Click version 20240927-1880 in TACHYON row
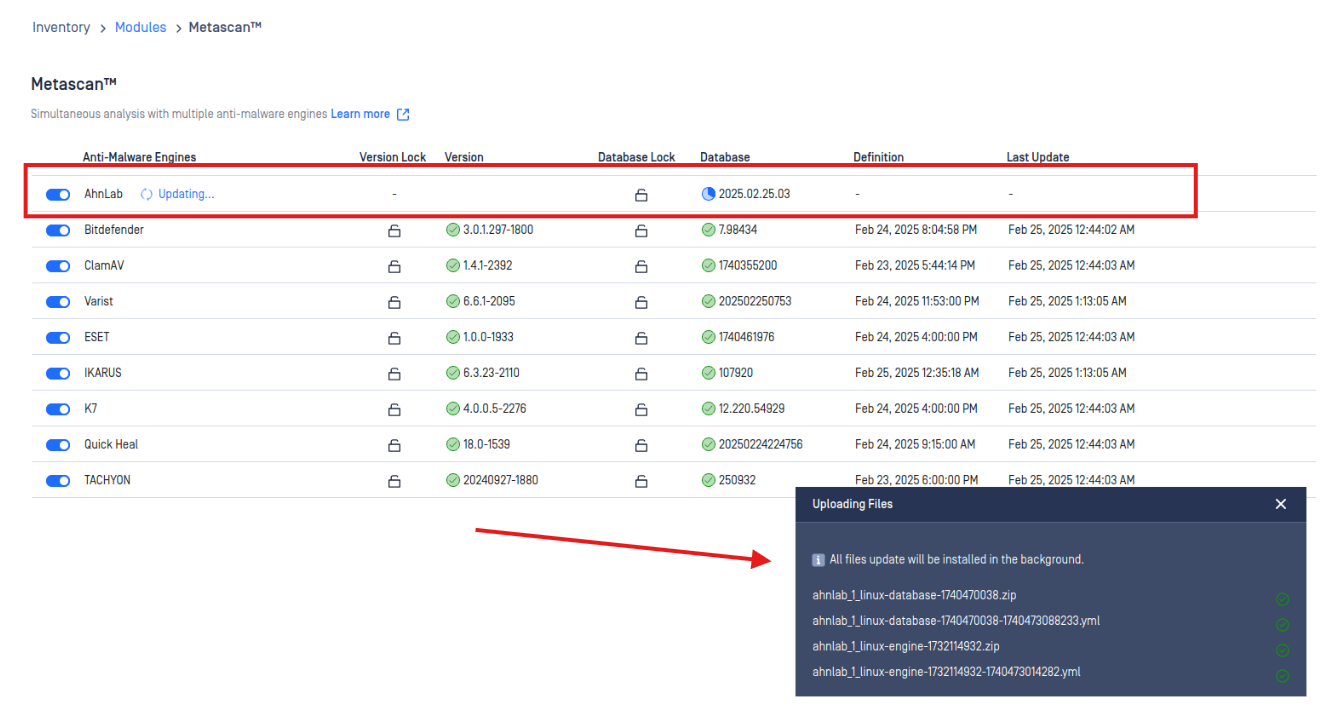 [500, 480]
